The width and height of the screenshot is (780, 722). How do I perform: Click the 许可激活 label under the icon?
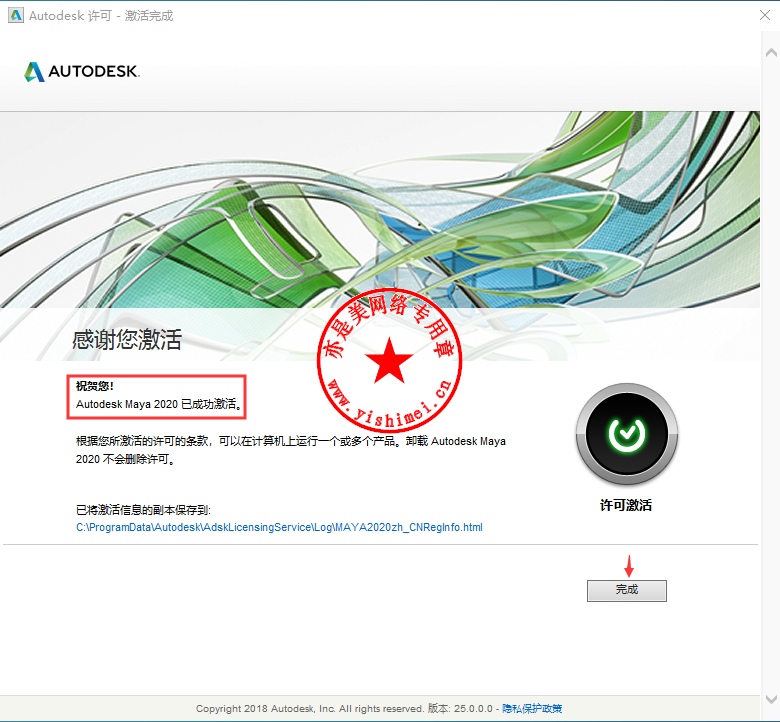(626, 505)
